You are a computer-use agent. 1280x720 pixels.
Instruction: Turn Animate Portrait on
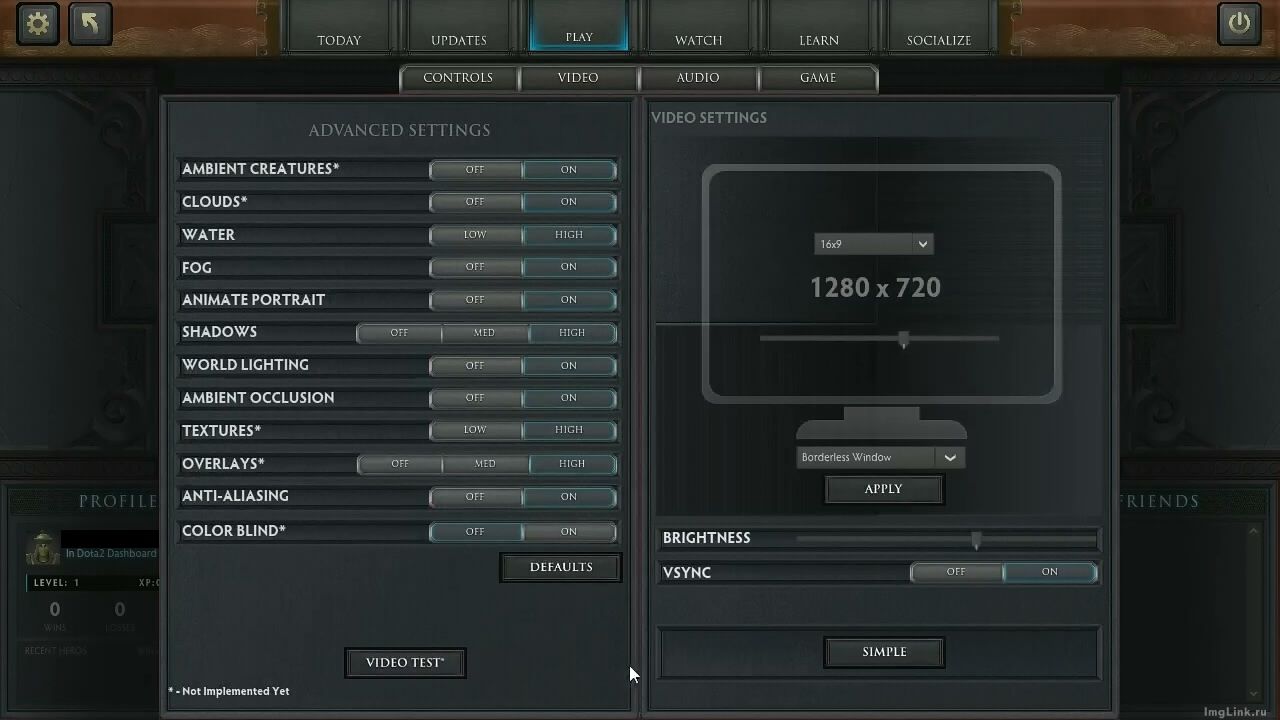coord(569,300)
